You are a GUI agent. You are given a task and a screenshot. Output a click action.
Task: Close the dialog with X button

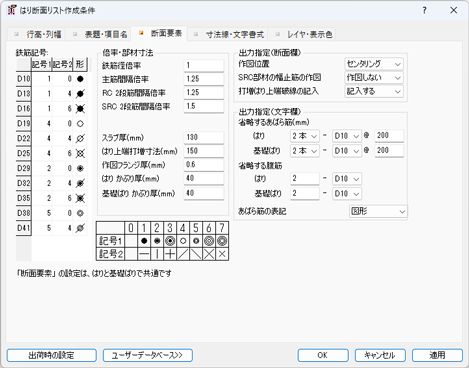point(454,10)
